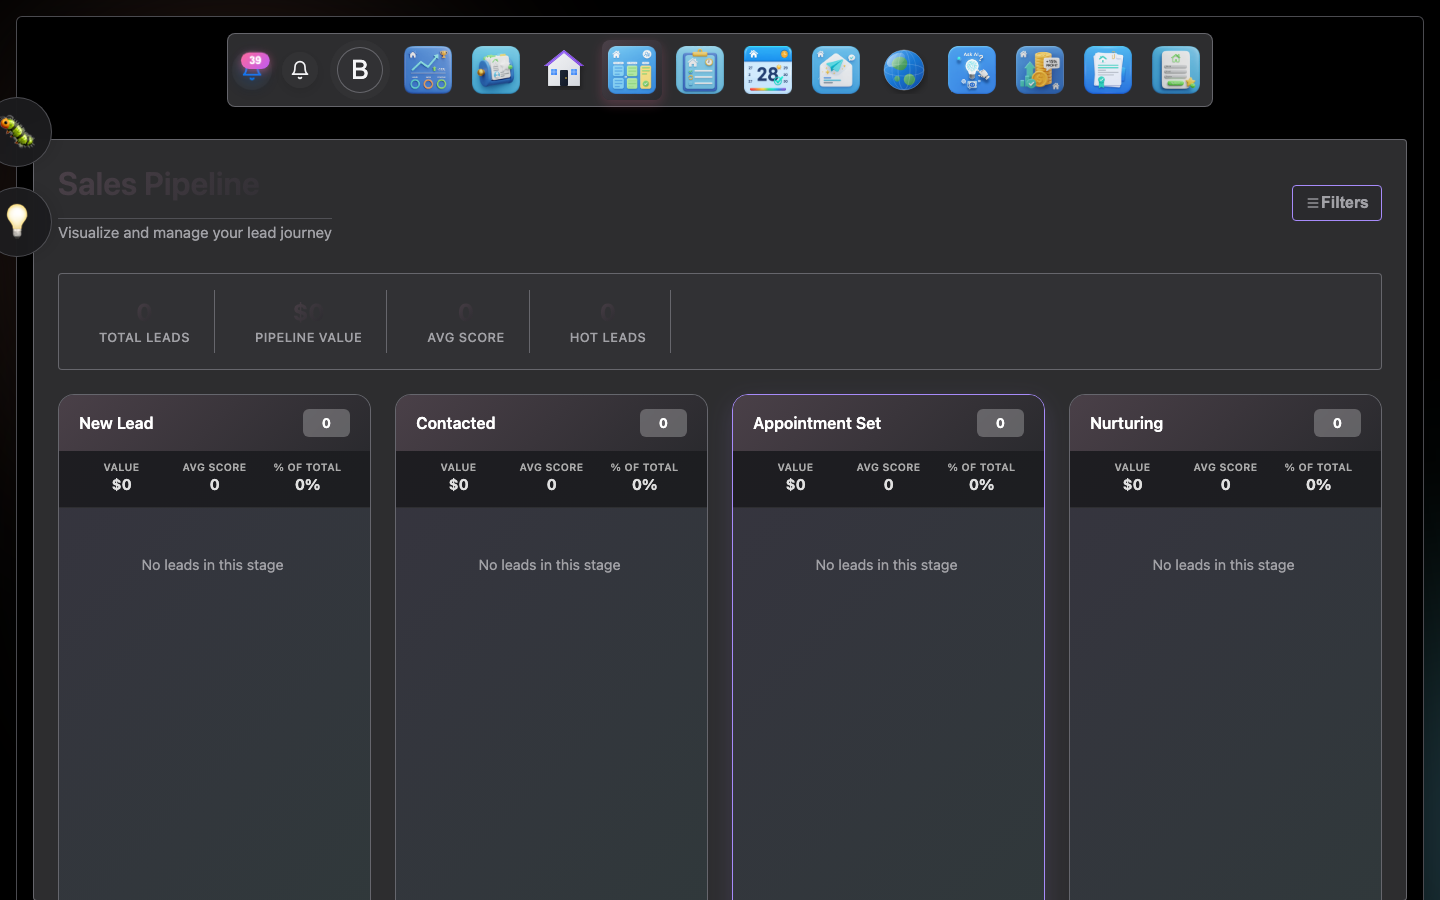The height and width of the screenshot is (900, 1440).
Task: Click the caterpillar bug report button
Action: coord(18,132)
